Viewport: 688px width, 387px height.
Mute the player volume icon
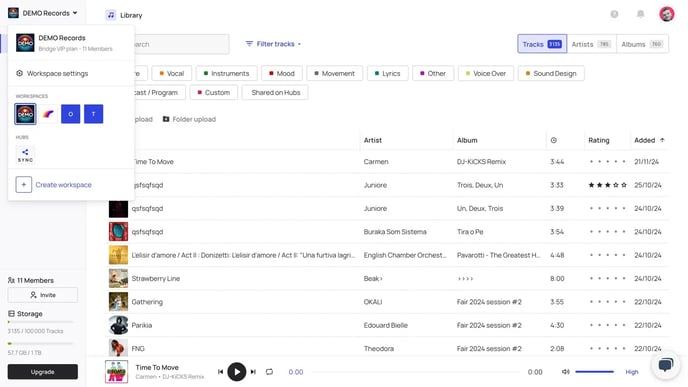click(566, 372)
